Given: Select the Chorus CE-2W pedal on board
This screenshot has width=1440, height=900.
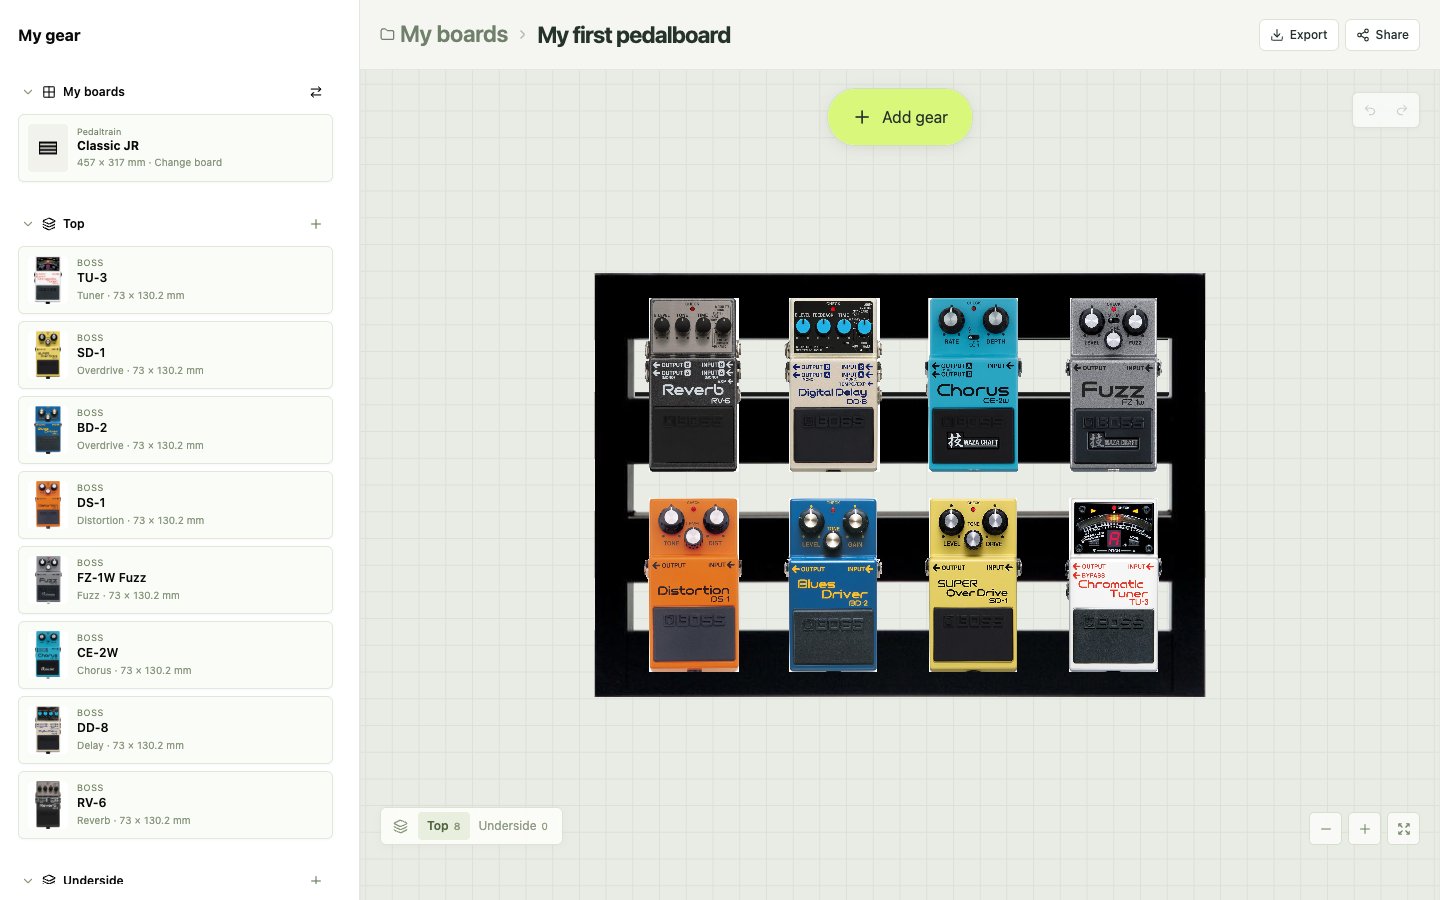Looking at the screenshot, I should point(973,385).
